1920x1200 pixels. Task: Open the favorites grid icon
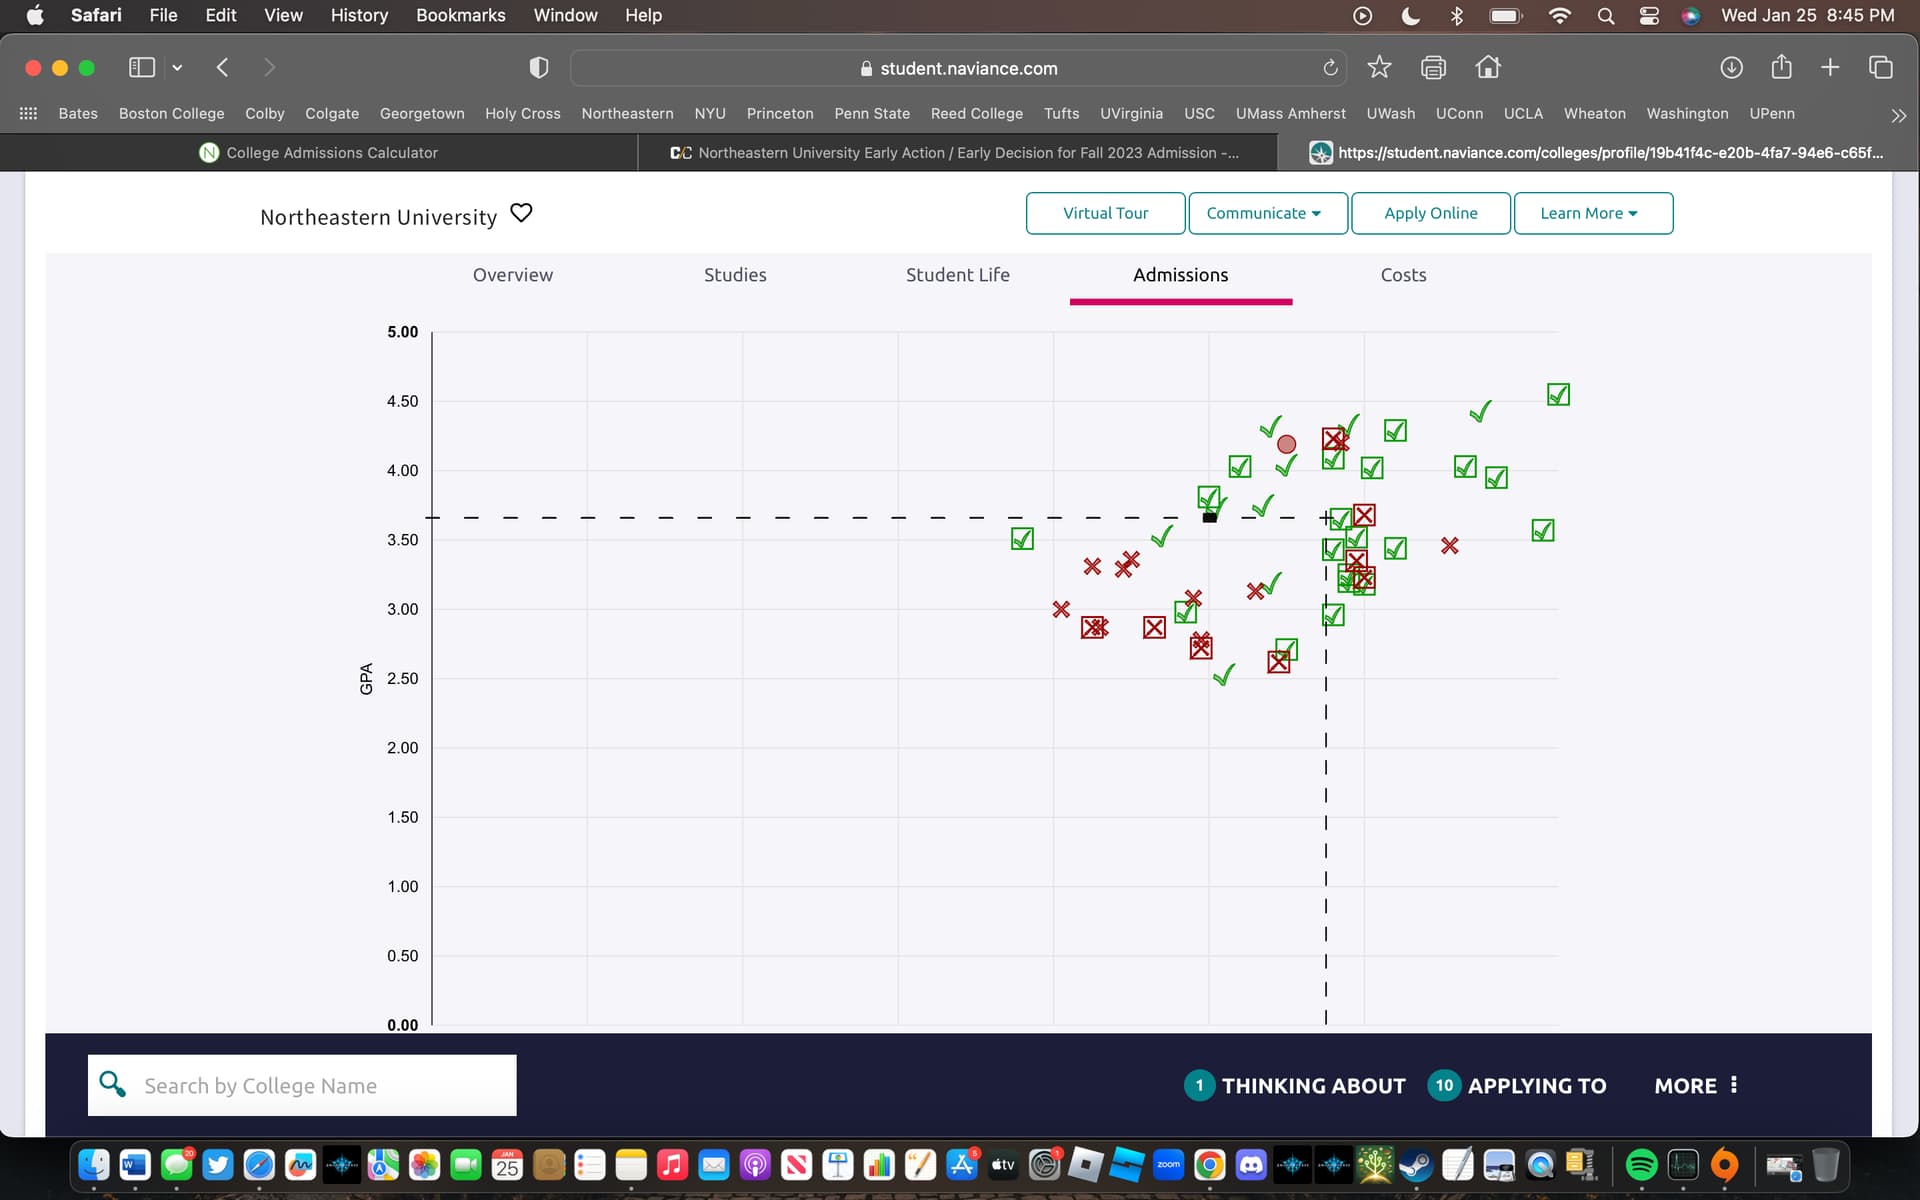click(x=28, y=114)
